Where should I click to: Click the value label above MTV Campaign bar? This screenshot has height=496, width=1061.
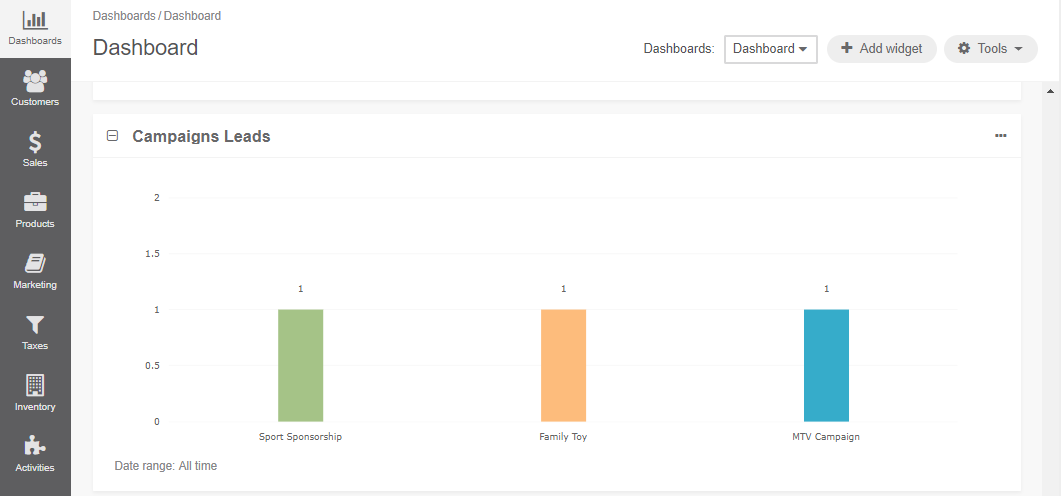pos(826,289)
